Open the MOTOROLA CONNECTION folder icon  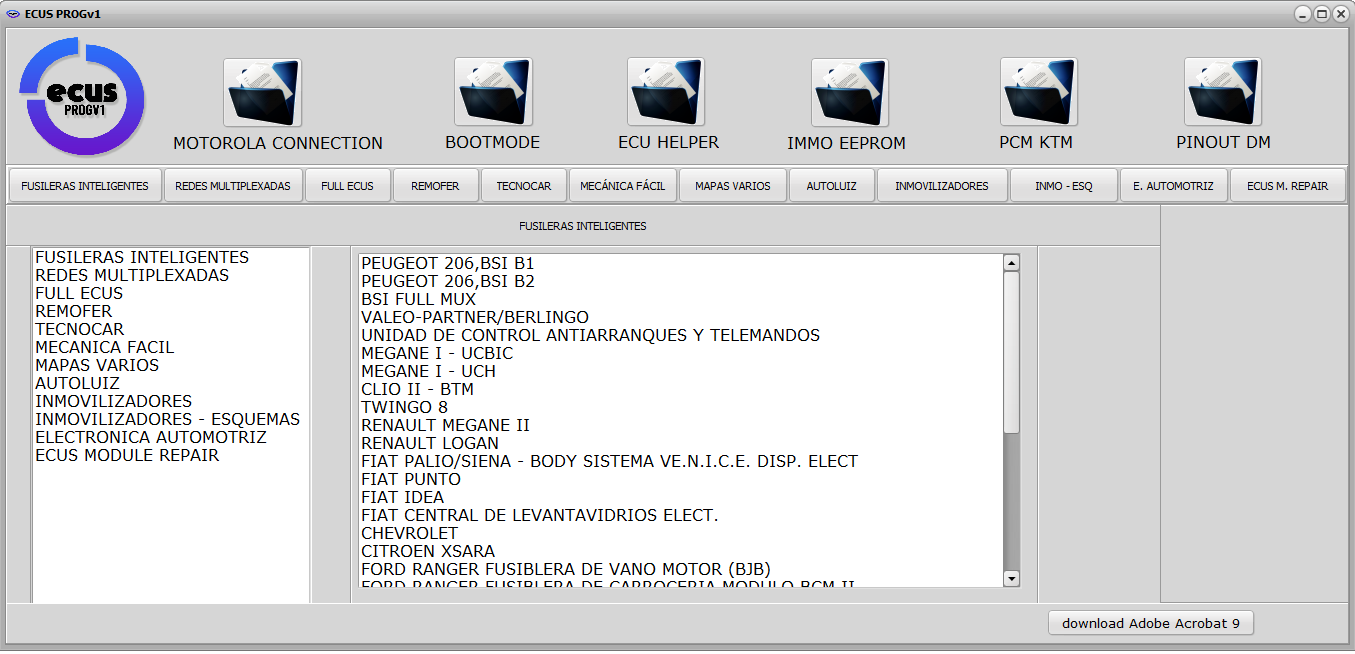coord(262,93)
